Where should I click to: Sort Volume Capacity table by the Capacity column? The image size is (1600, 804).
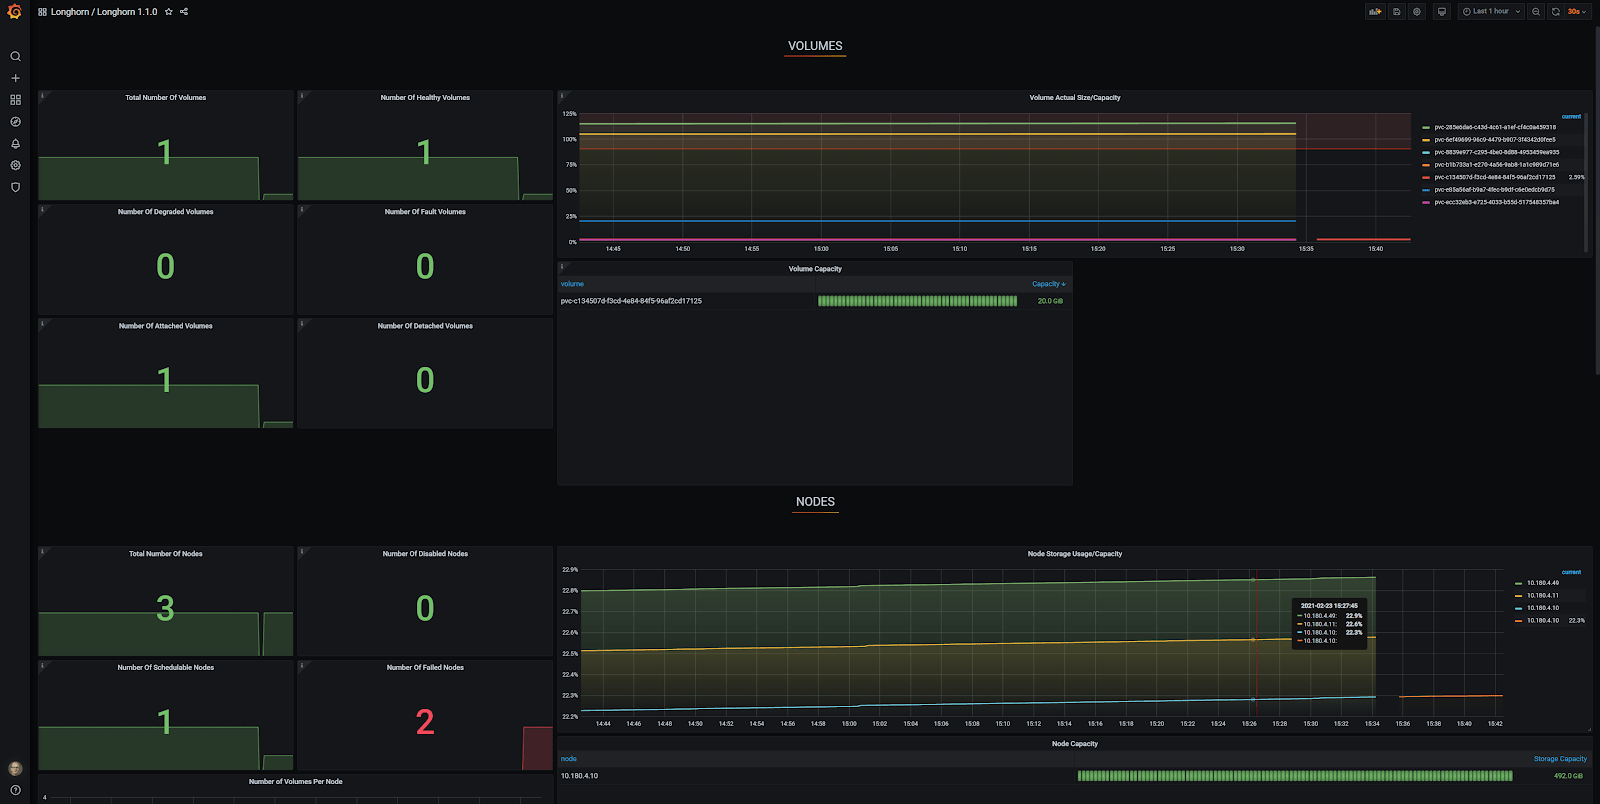(x=1048, y=284)
